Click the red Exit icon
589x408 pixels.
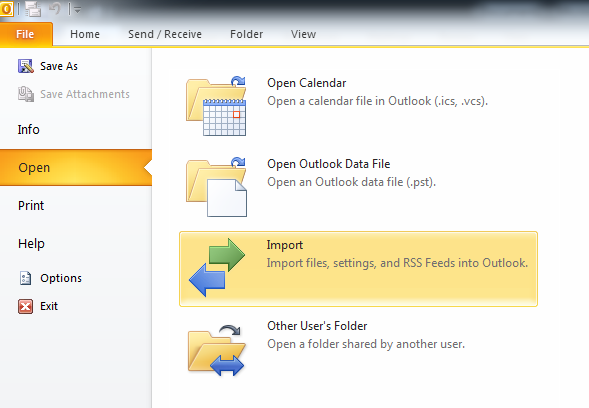click(x=26, y=306)
